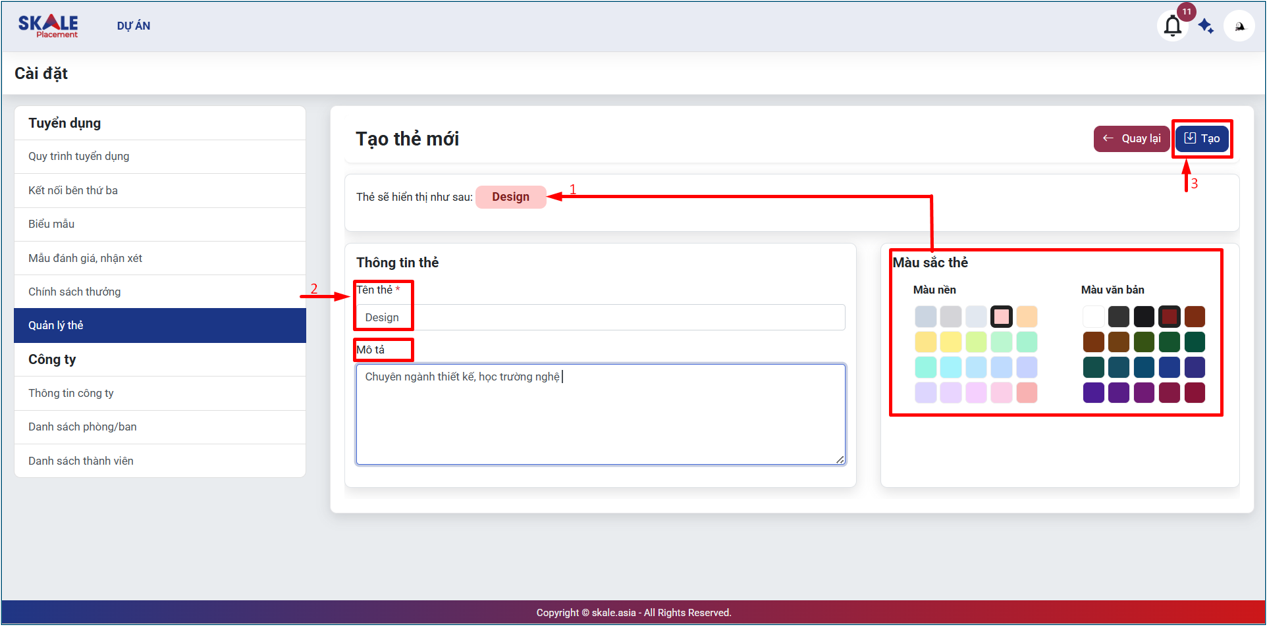Click the SKALE Placement logo
The width and height of the screenshot is (1267, 626).
click(48, 26)
